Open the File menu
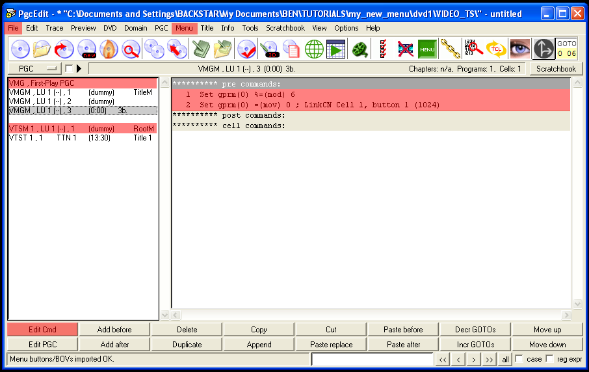589x372 pixels. (x=13, y=28)
